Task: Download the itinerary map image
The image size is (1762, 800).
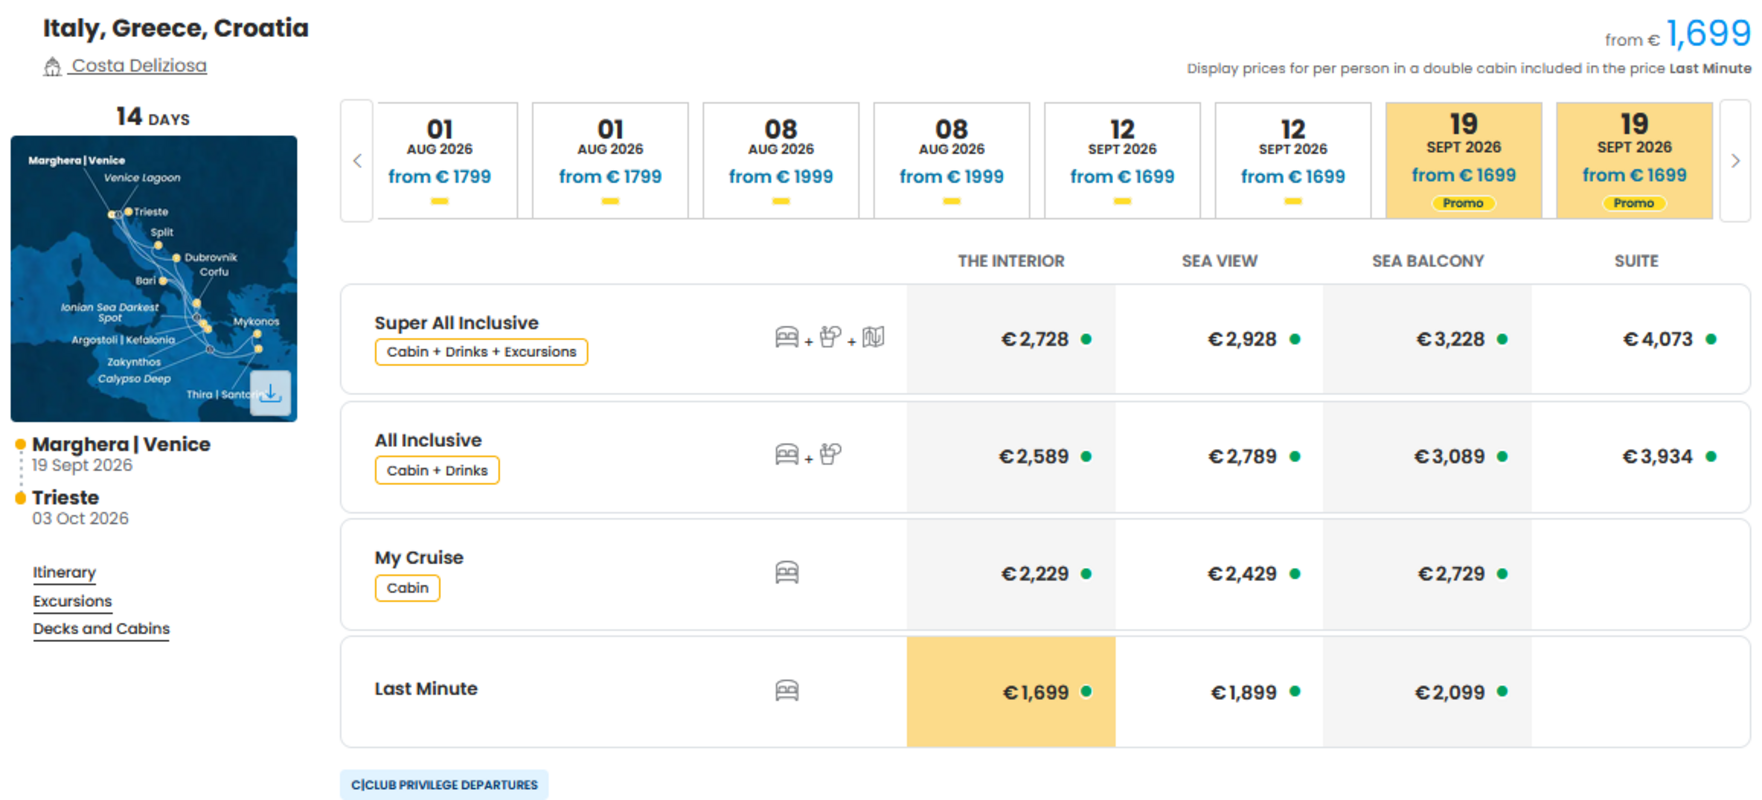Action: (270, 393)
